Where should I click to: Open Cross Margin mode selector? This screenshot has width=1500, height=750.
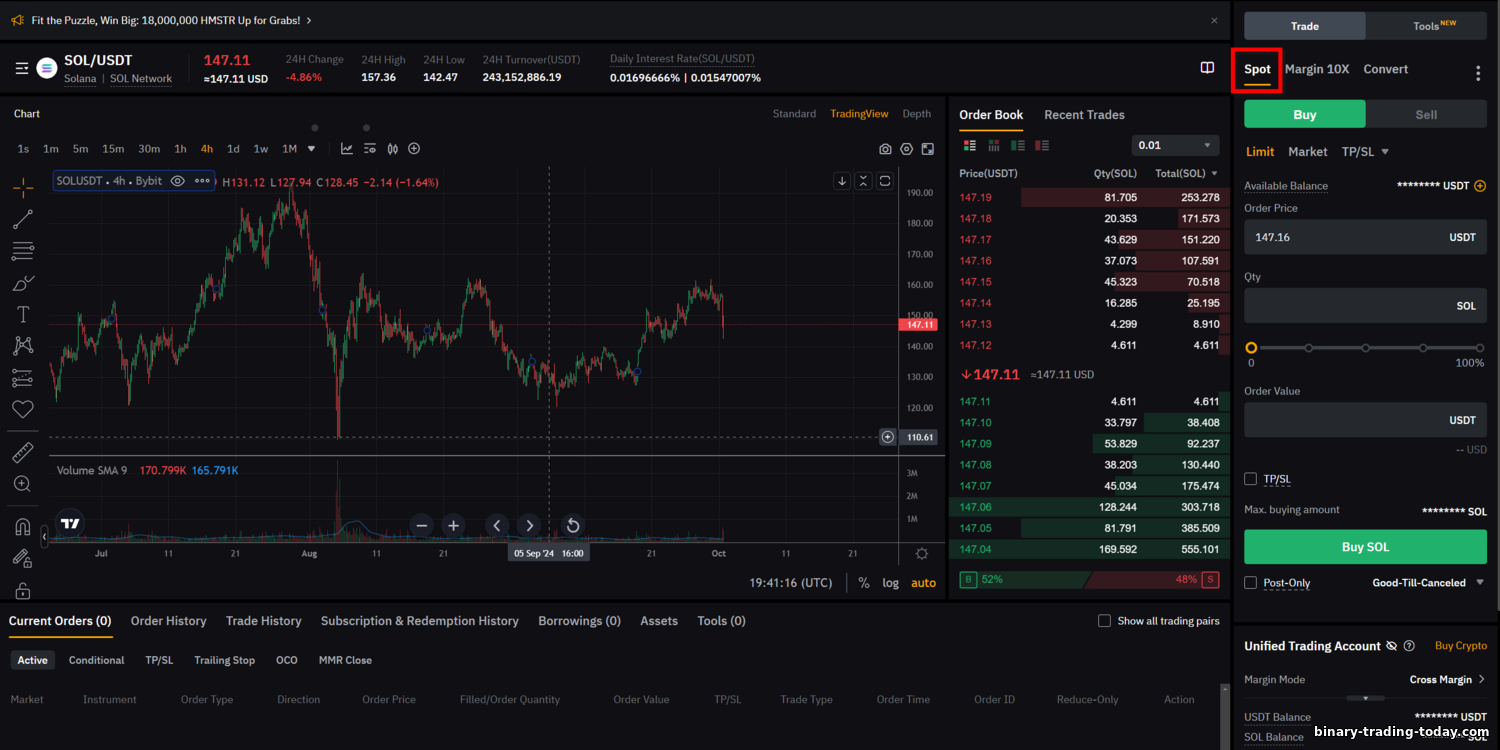click(1447, 680)
